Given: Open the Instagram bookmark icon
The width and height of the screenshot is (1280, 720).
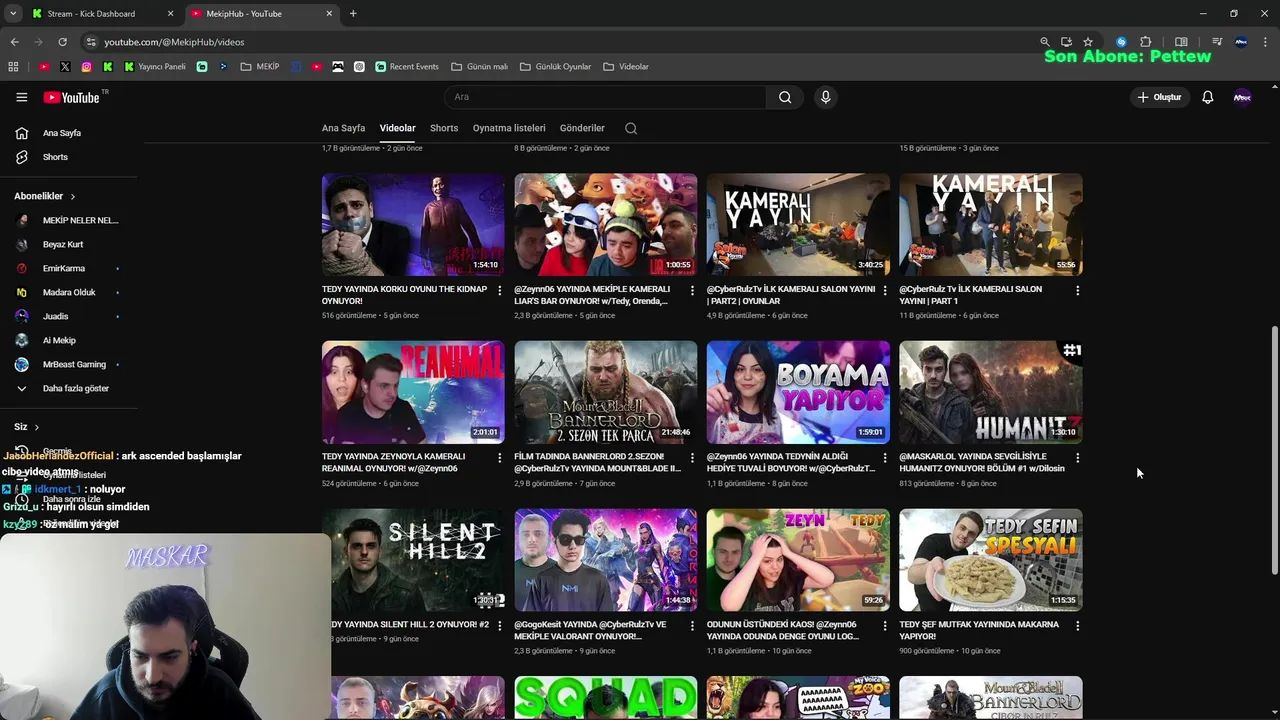Looking at the screenshot, I should click(x=87, y=67).
